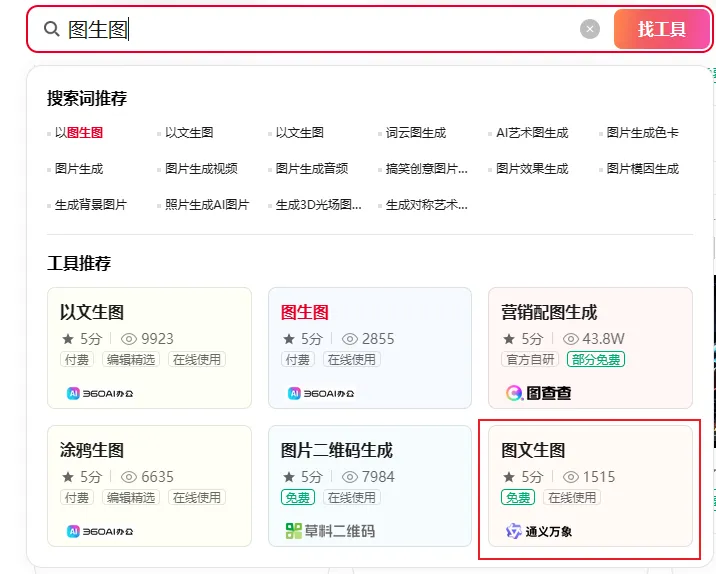Select suggested keyword 图片生成色卡
The width and height of the screenshot is (716, 574).
click(x=642, y=133)
